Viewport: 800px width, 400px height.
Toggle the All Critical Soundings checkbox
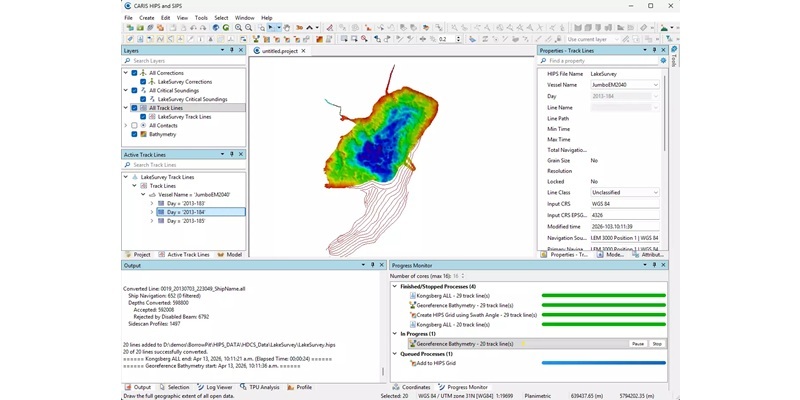[x=134, y=90]
